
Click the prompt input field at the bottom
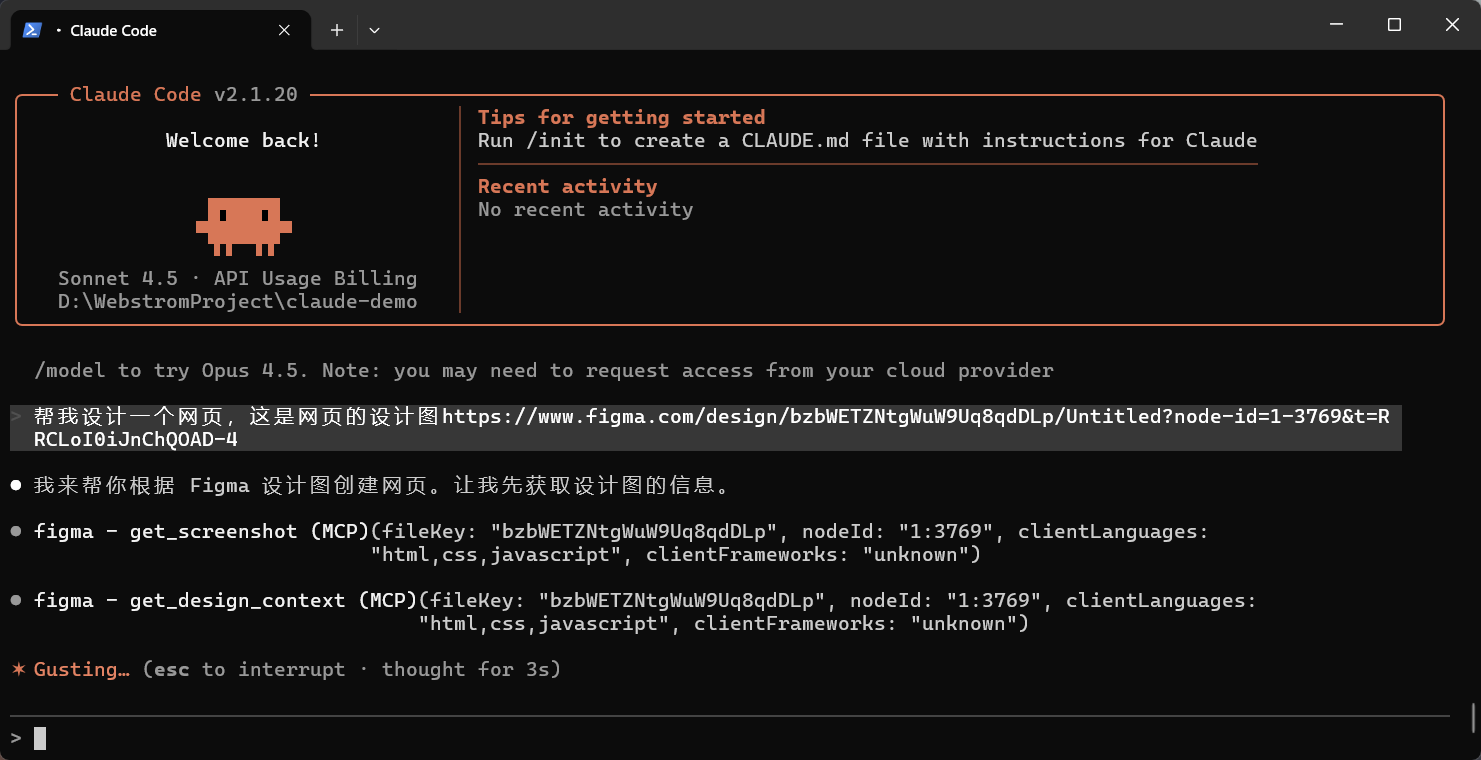[730, 738]
